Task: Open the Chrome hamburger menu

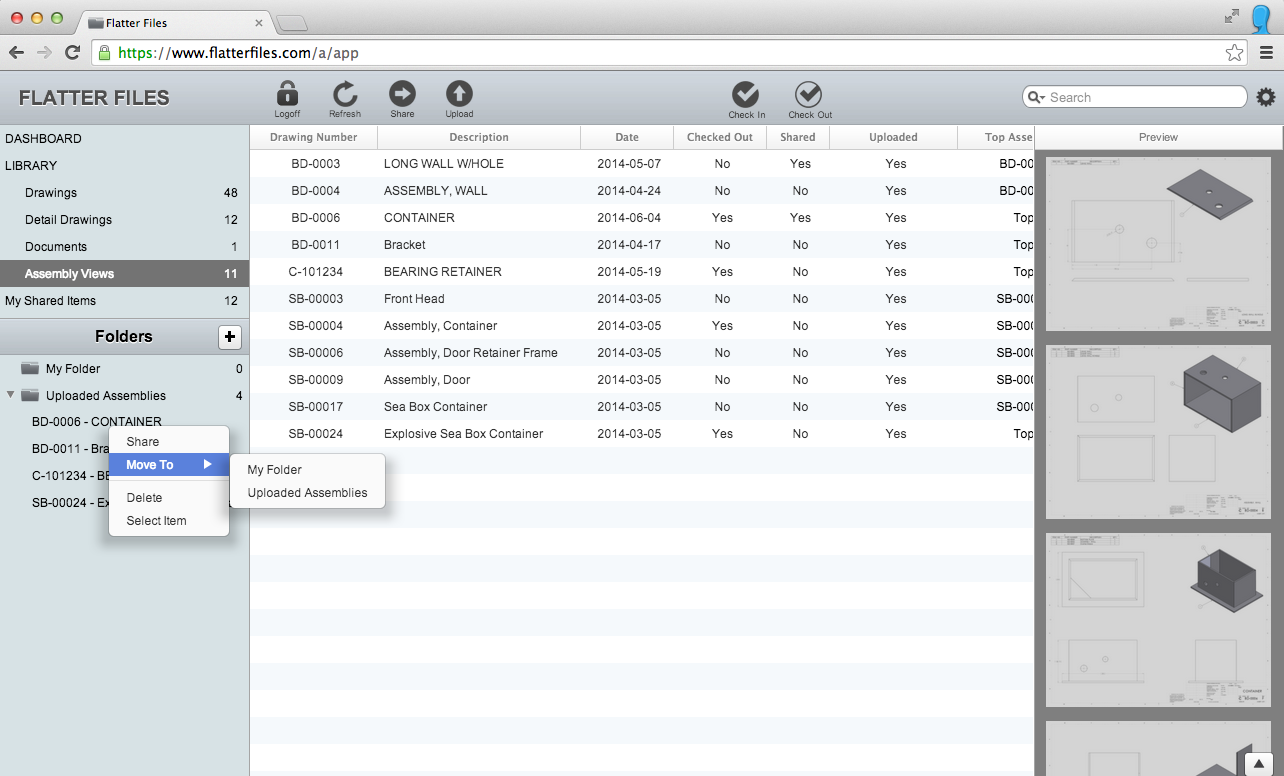Action: [x=1266, y=53]
